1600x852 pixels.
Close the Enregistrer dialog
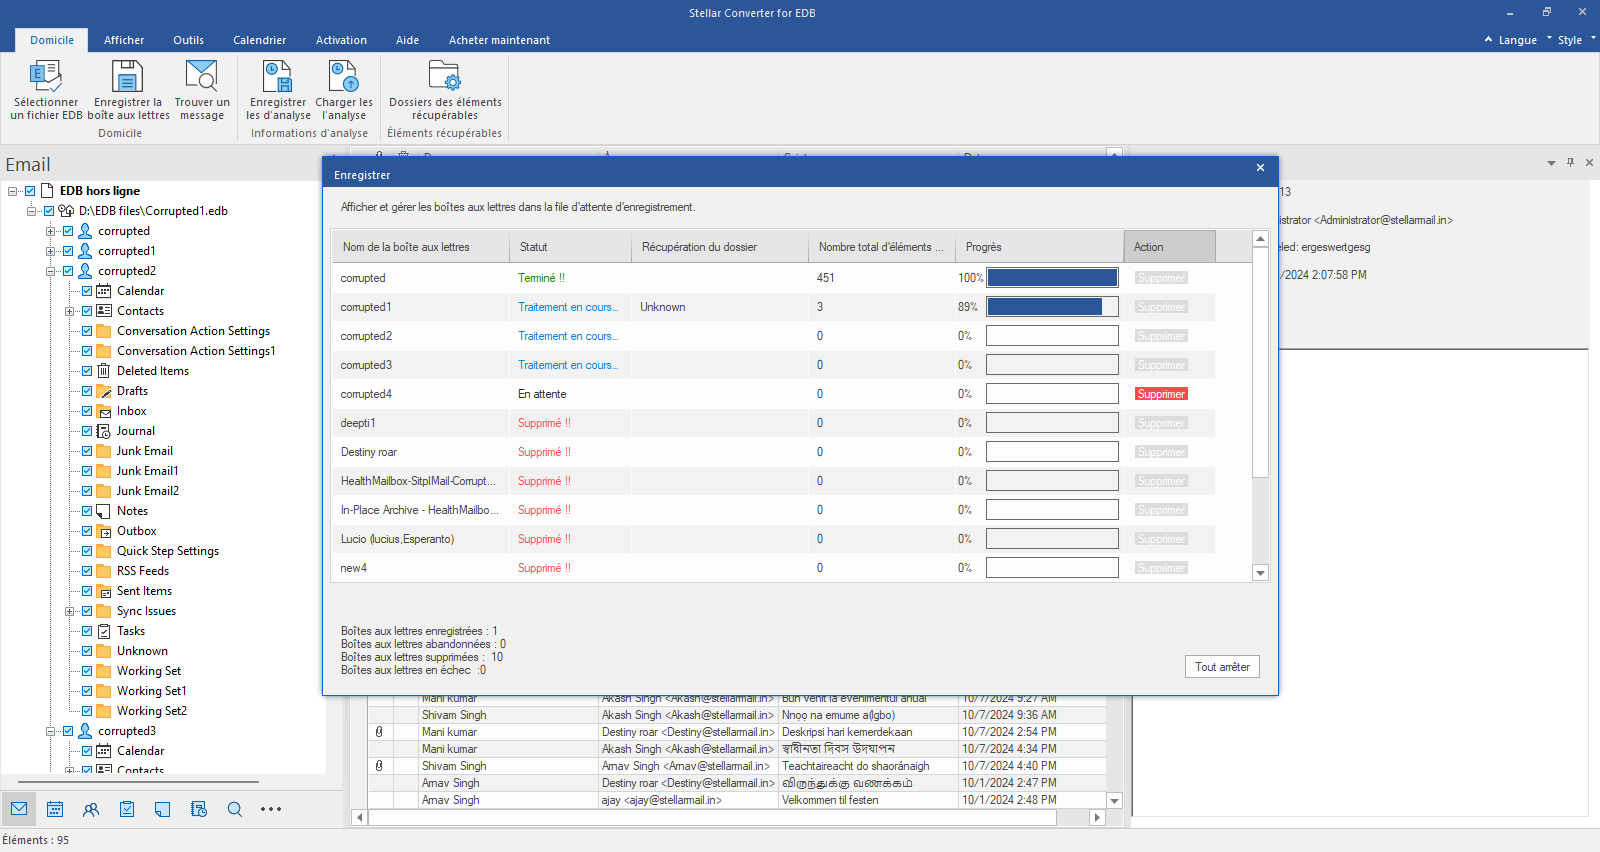(x=1260, y=168)
